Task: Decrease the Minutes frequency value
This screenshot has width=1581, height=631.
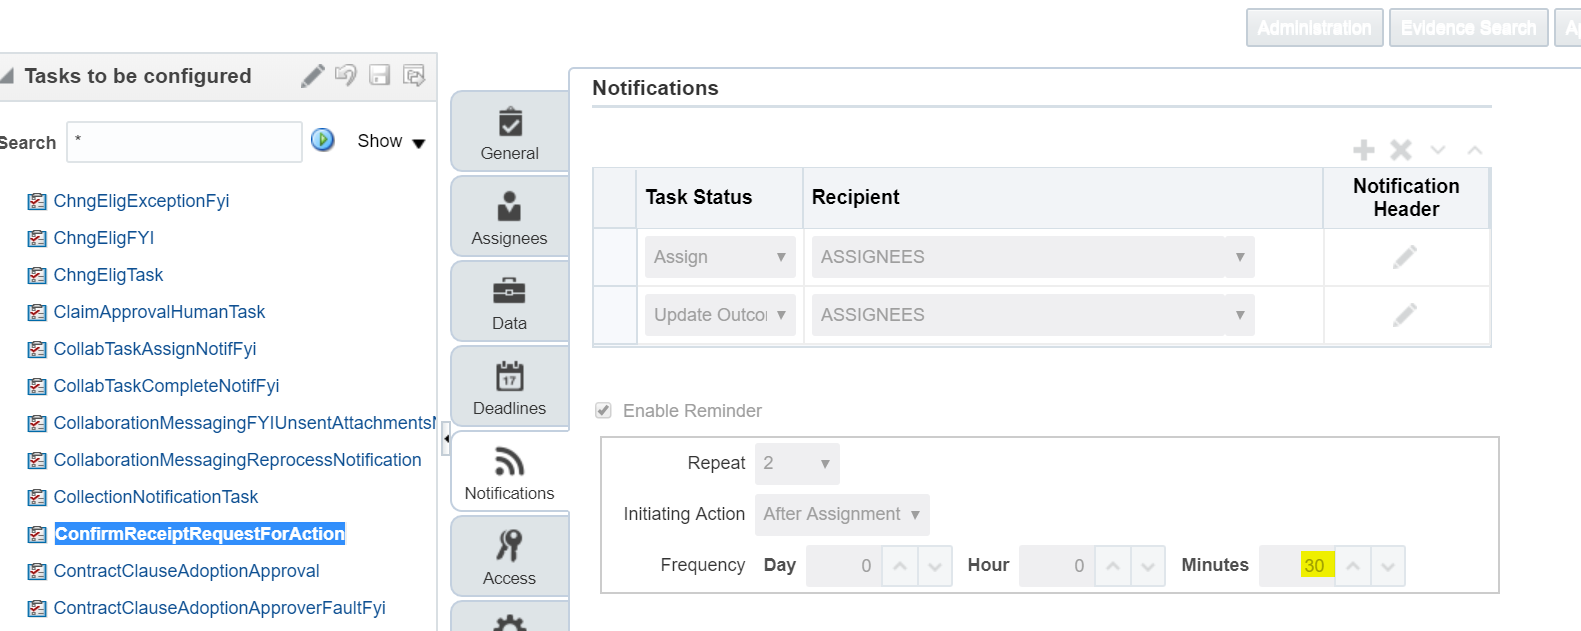Action: pyautogui.click(x=1388, y=566)
